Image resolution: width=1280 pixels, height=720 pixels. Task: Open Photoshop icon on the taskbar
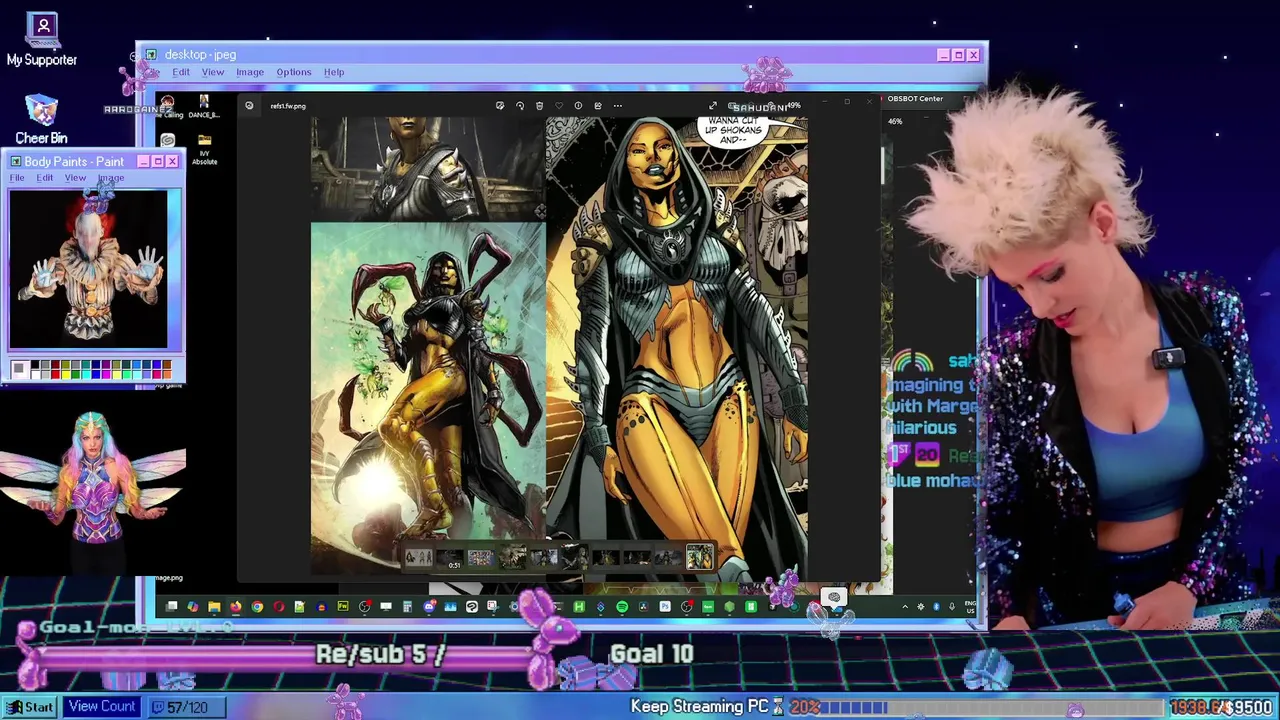point(665,606)
